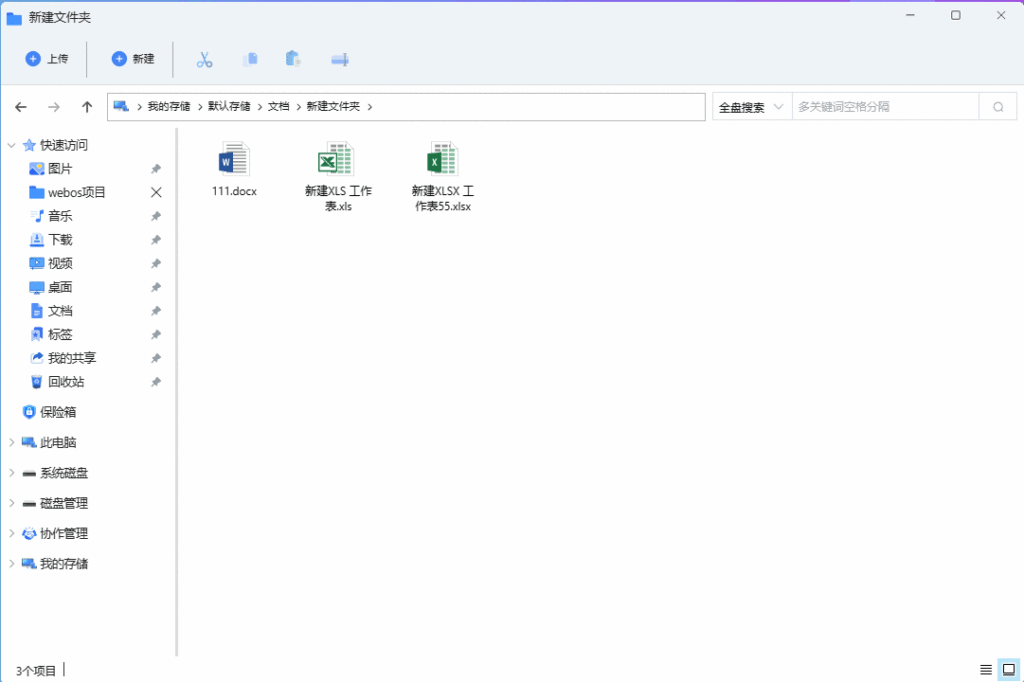Click the rename icon in toolbar
Screen dimensions: 1024x682
[x=340, y=59]
